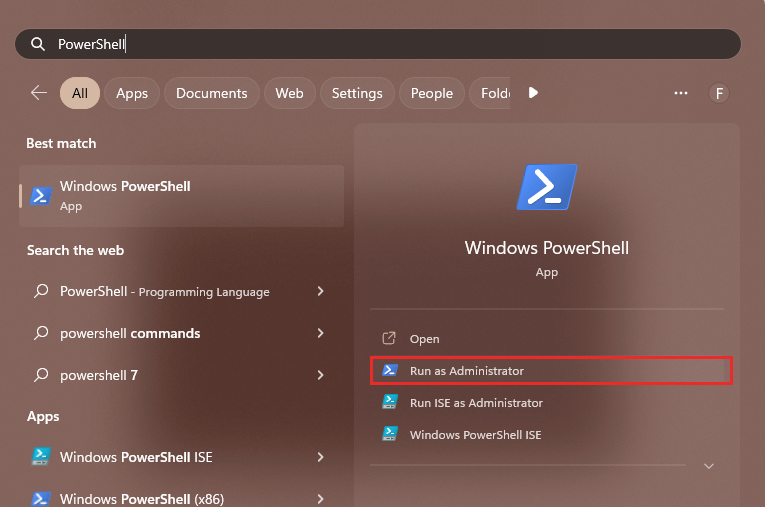Viewport: 765px width, 507px height.
Task: Go back using the left arrow
Action: [39, 93]
